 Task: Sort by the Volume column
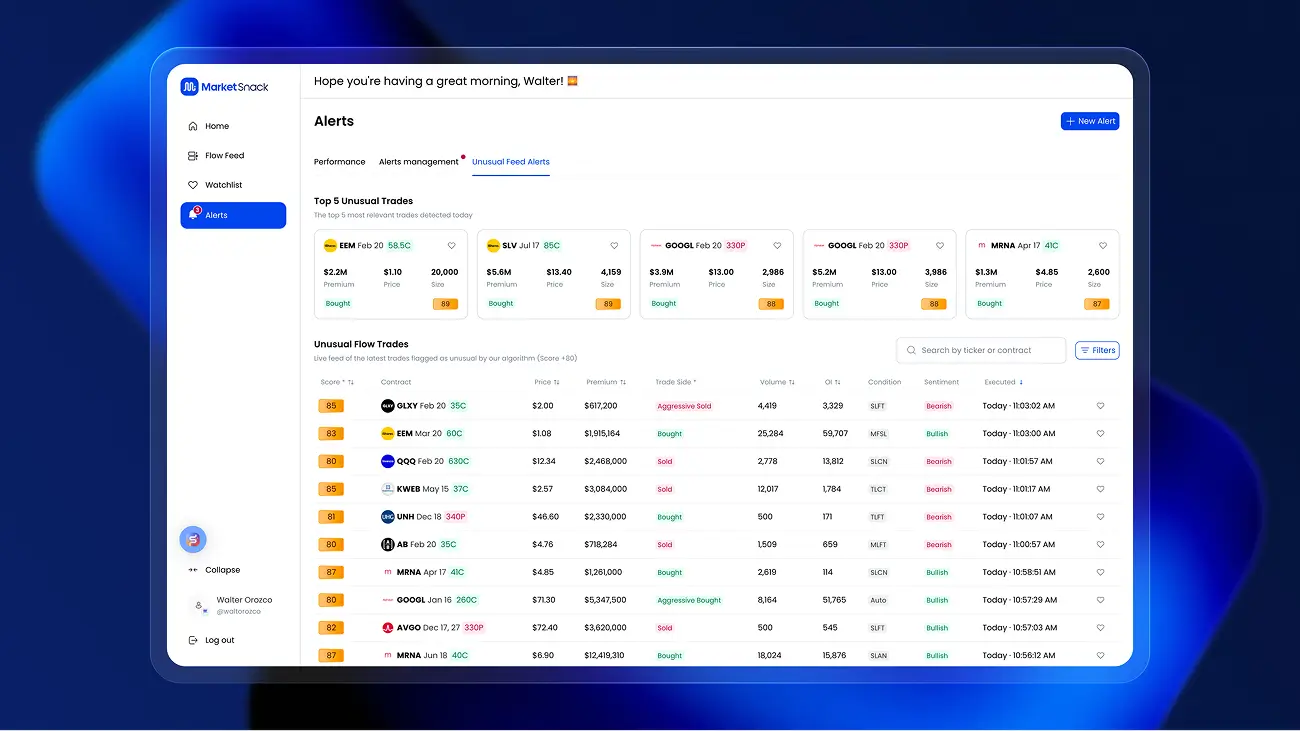point(777,382)
